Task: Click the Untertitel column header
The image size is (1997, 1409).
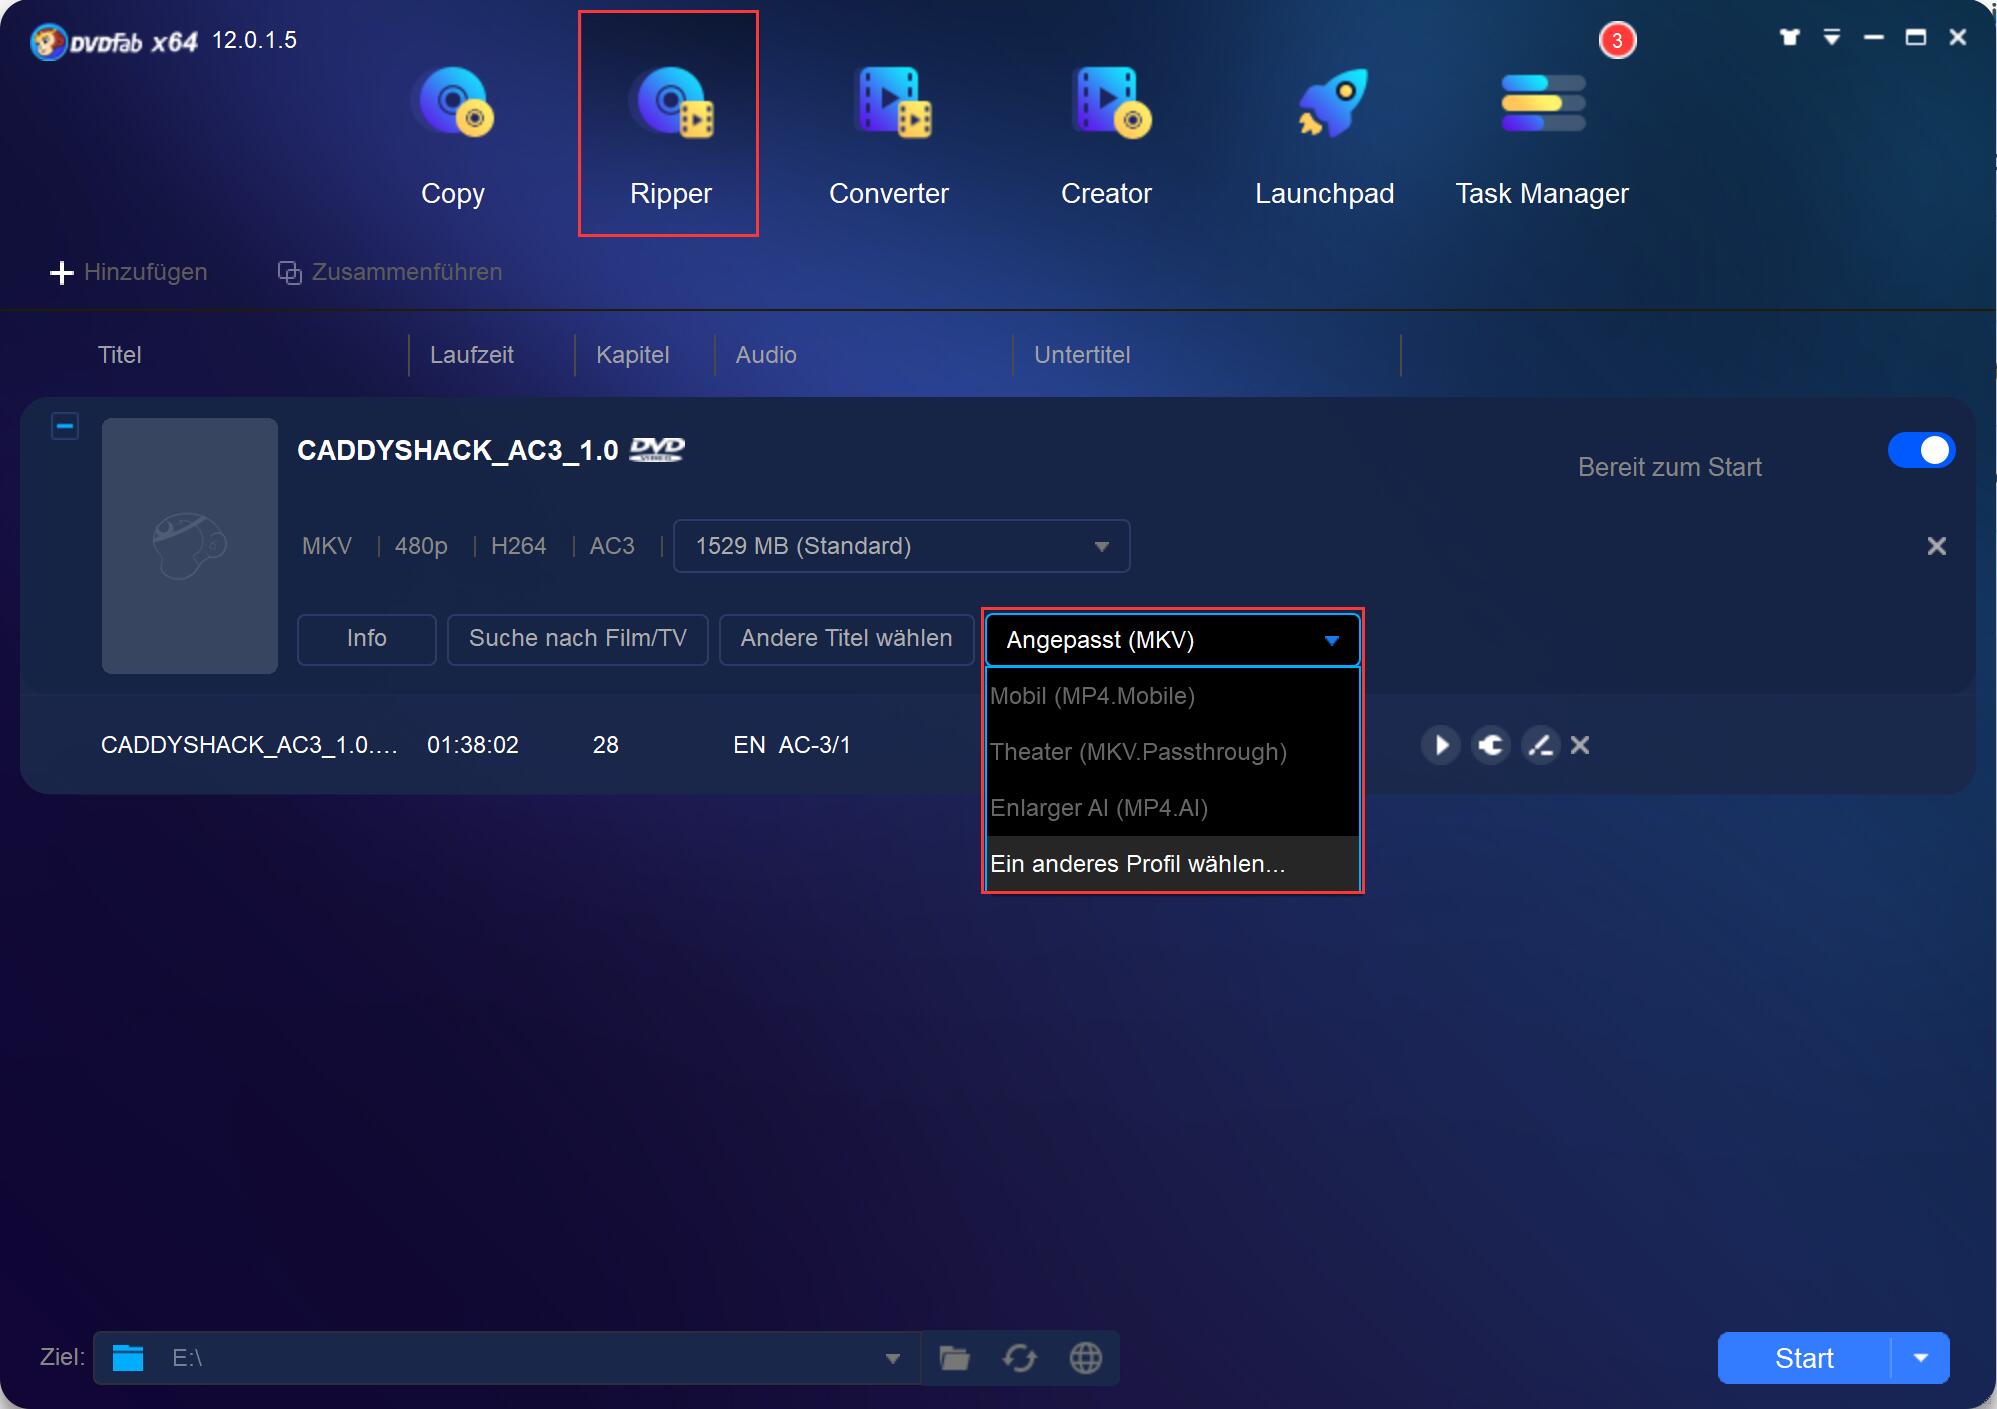Action: 1082,355
